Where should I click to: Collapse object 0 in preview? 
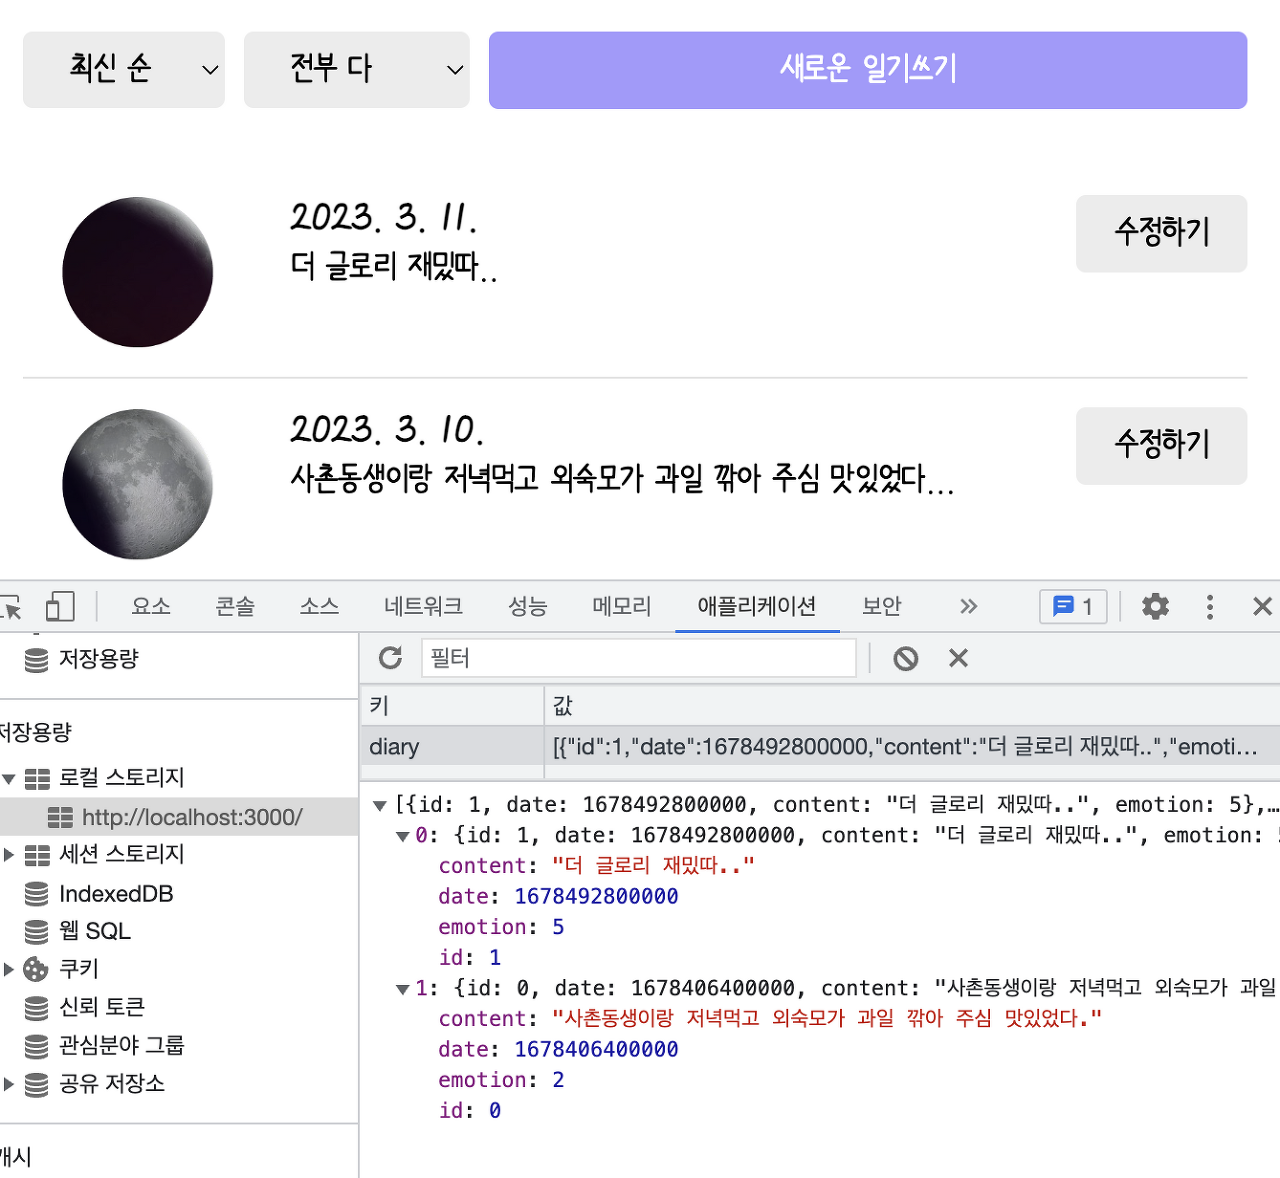[x=403, y=836]
